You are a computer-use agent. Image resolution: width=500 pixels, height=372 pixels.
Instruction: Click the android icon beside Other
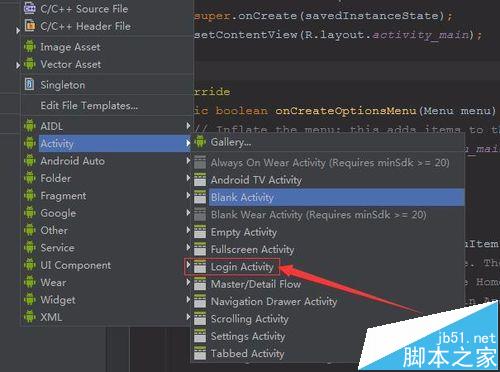30,230
